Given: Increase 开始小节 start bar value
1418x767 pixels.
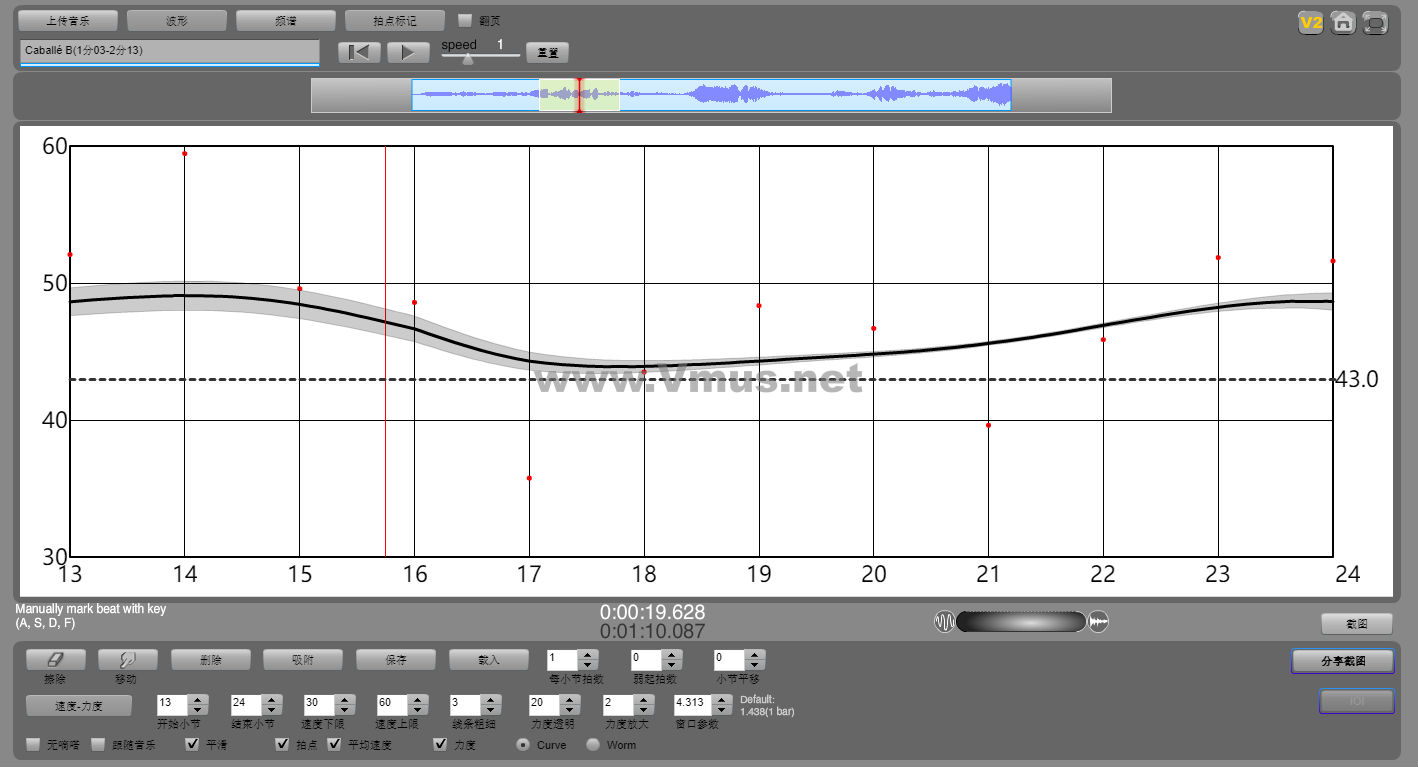Looking at the screenshot, I should pyautogui.click(x=198, y=699).
